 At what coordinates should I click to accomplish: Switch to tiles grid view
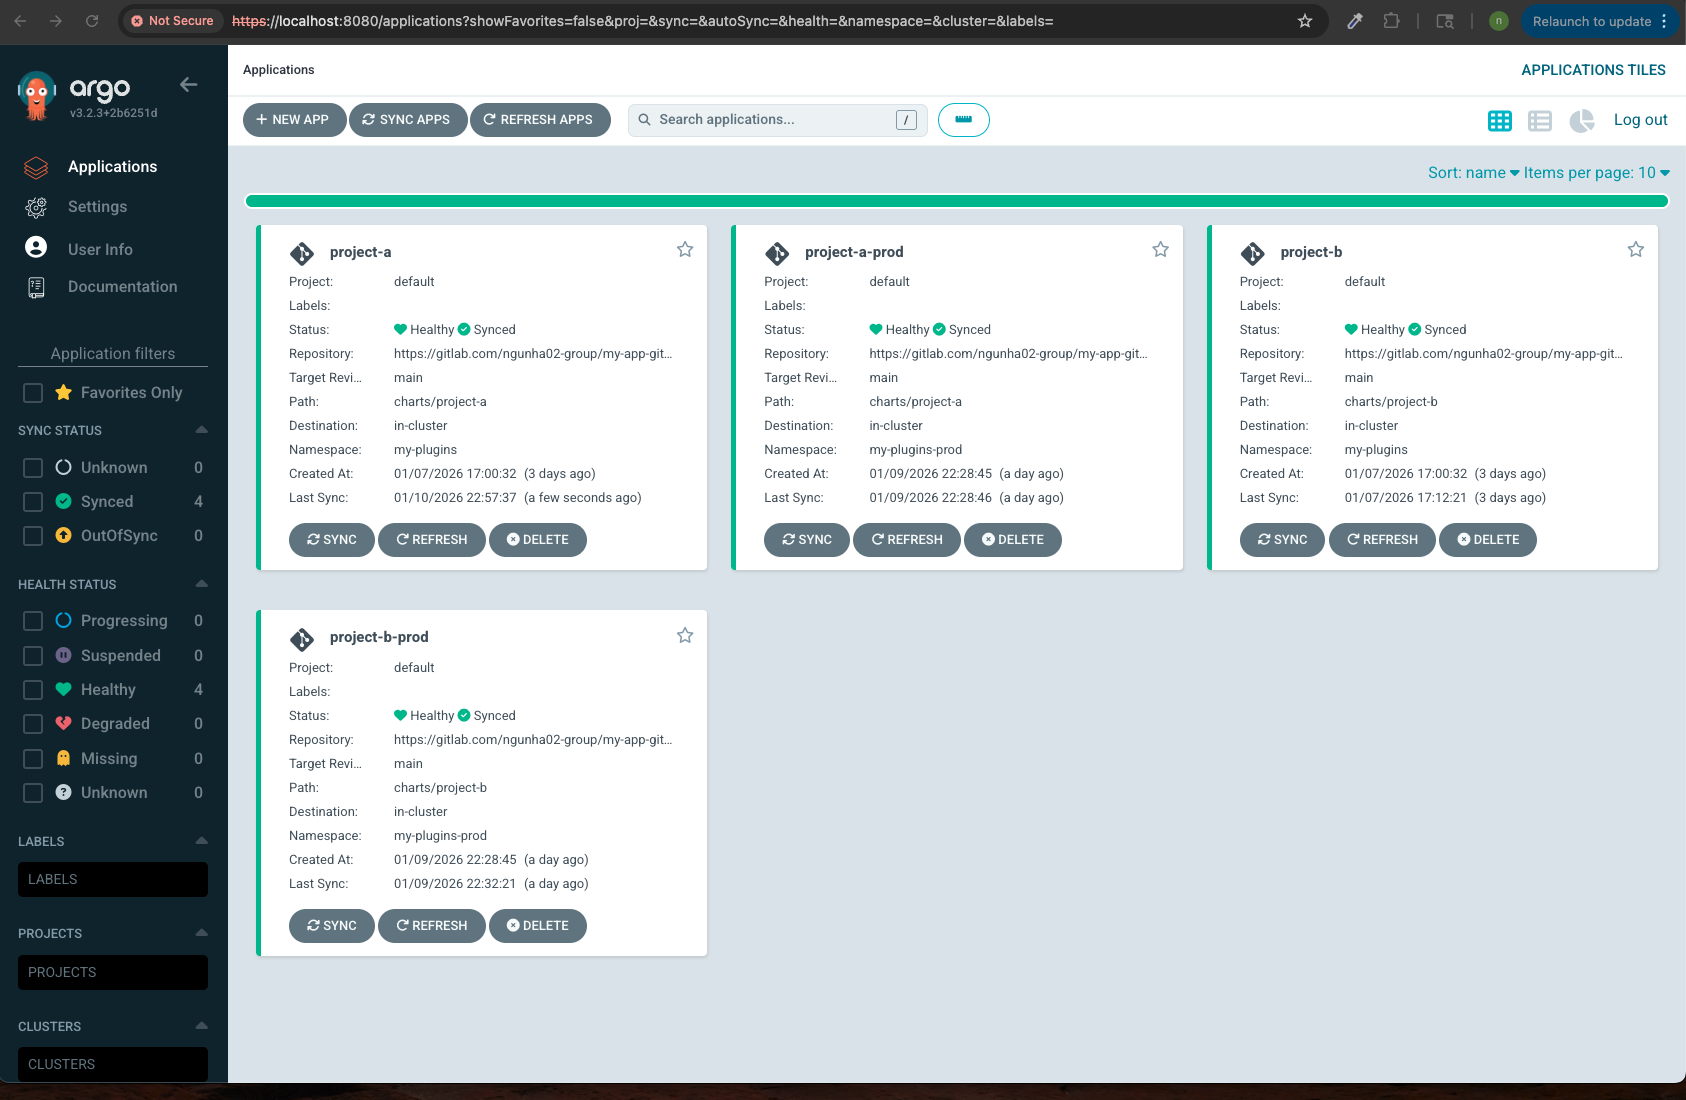pyautogui.click(x=1499, y=121)
